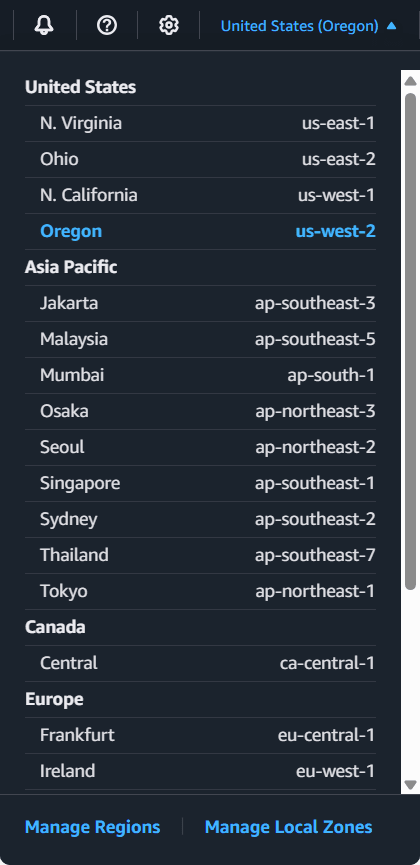
Task: Choose the Sydney ap-southeast-2 region
Action: tap(200, 519)
